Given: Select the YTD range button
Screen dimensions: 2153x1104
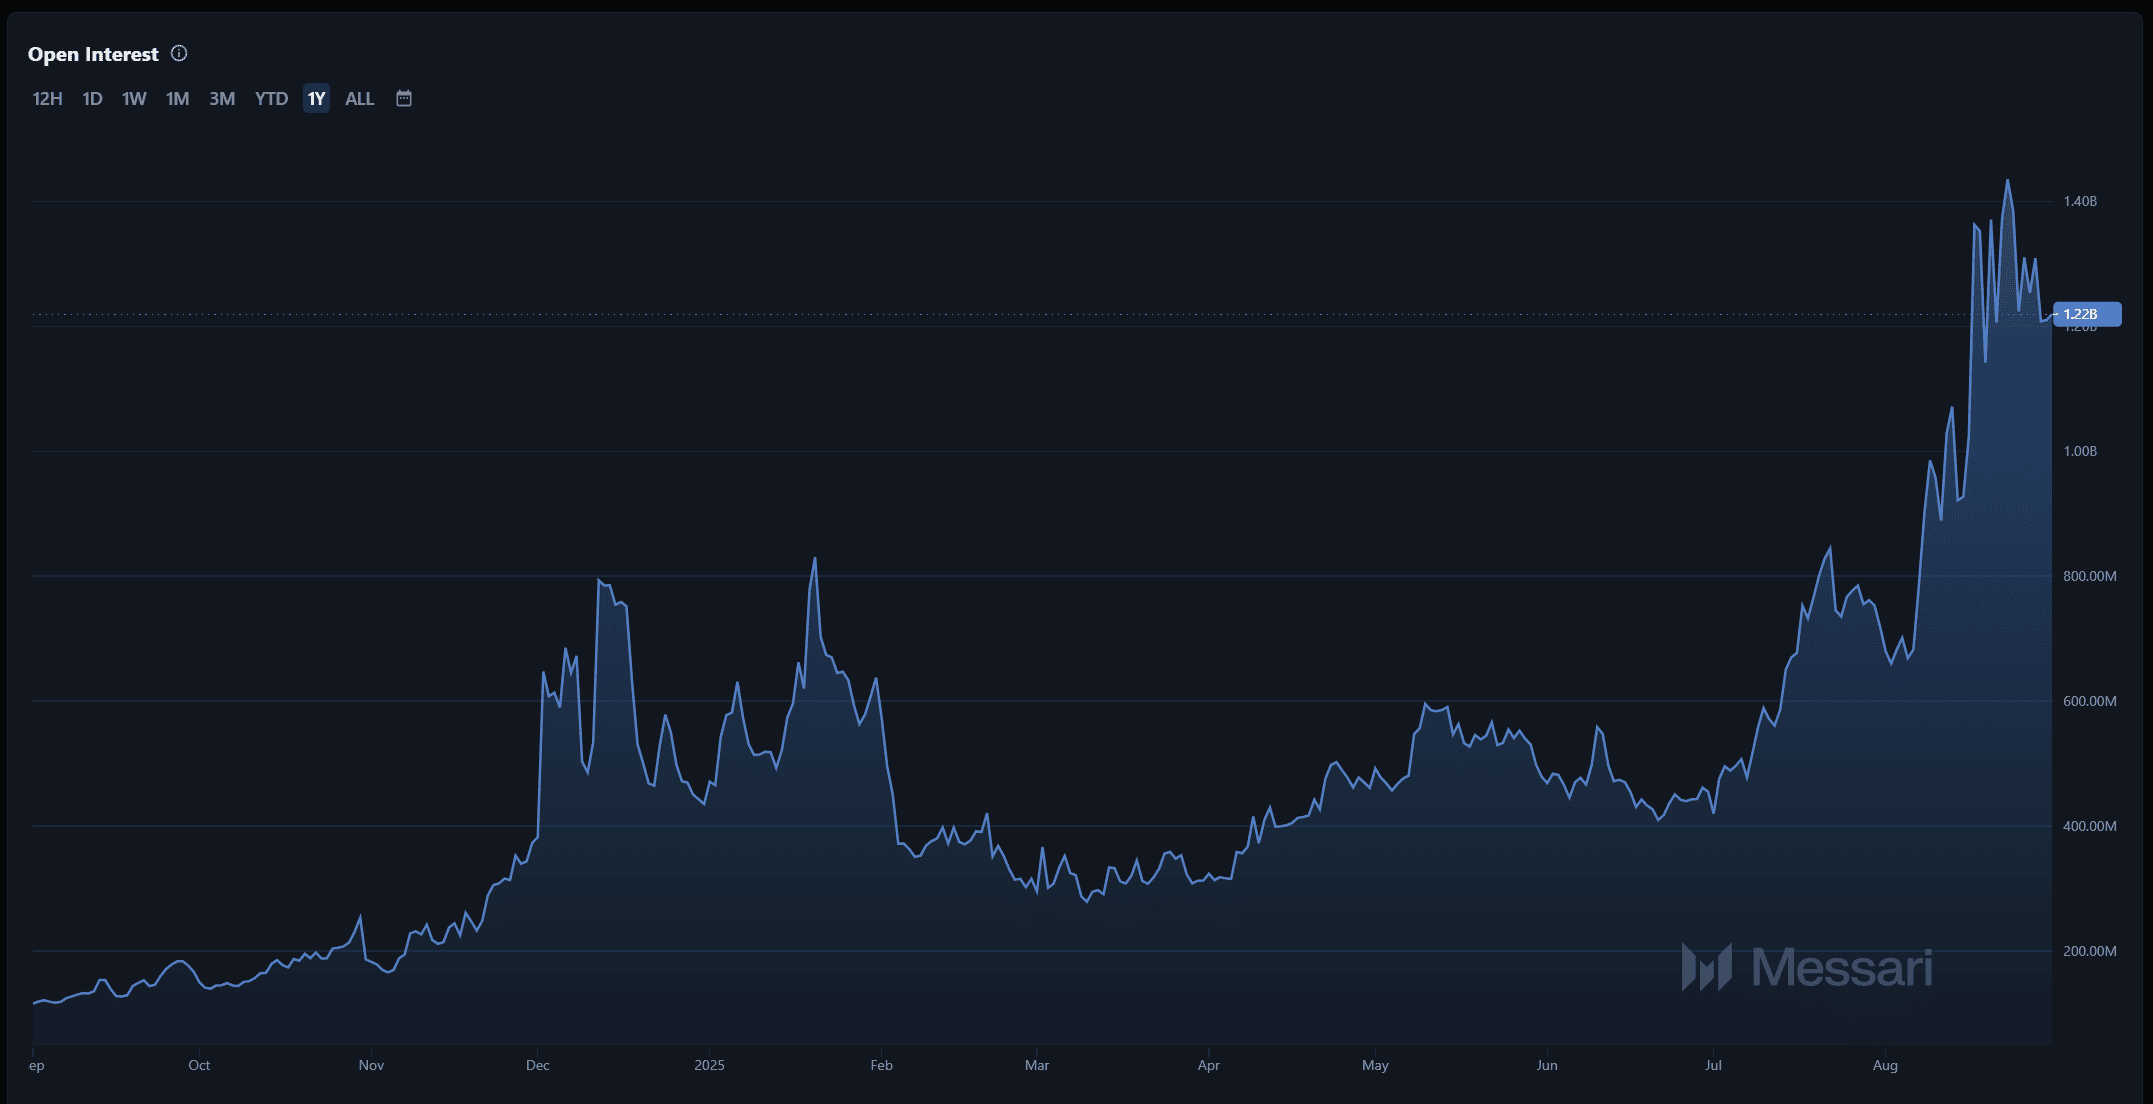Looking at the screenshot, I should pos(271,99).
